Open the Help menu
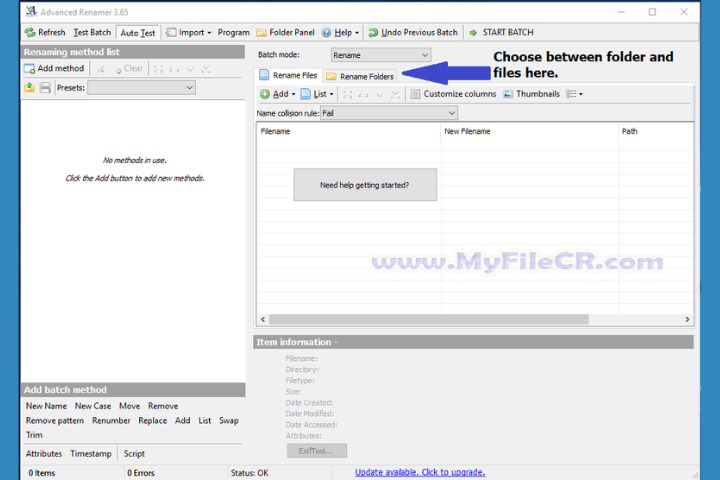The image size is (720, 480). pyautogui.click(x=340, y=33)
